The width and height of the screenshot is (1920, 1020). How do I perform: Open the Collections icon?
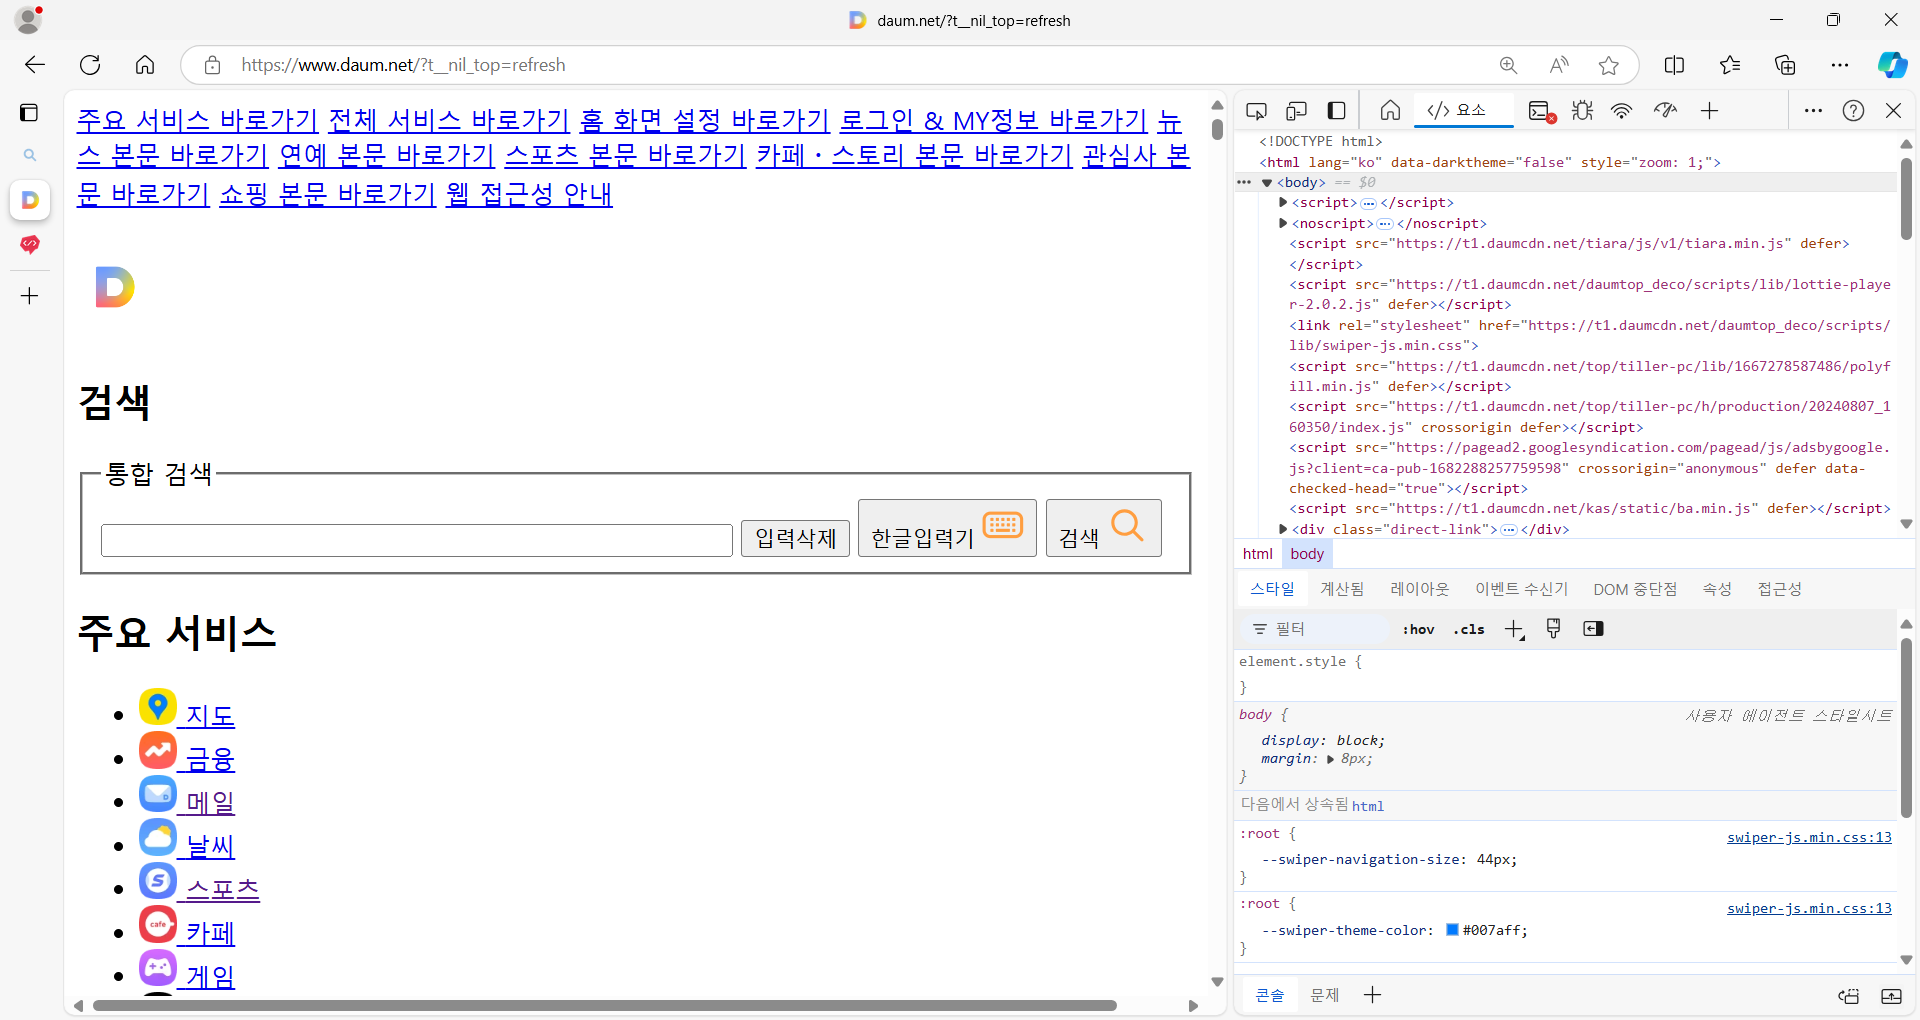1785,65
